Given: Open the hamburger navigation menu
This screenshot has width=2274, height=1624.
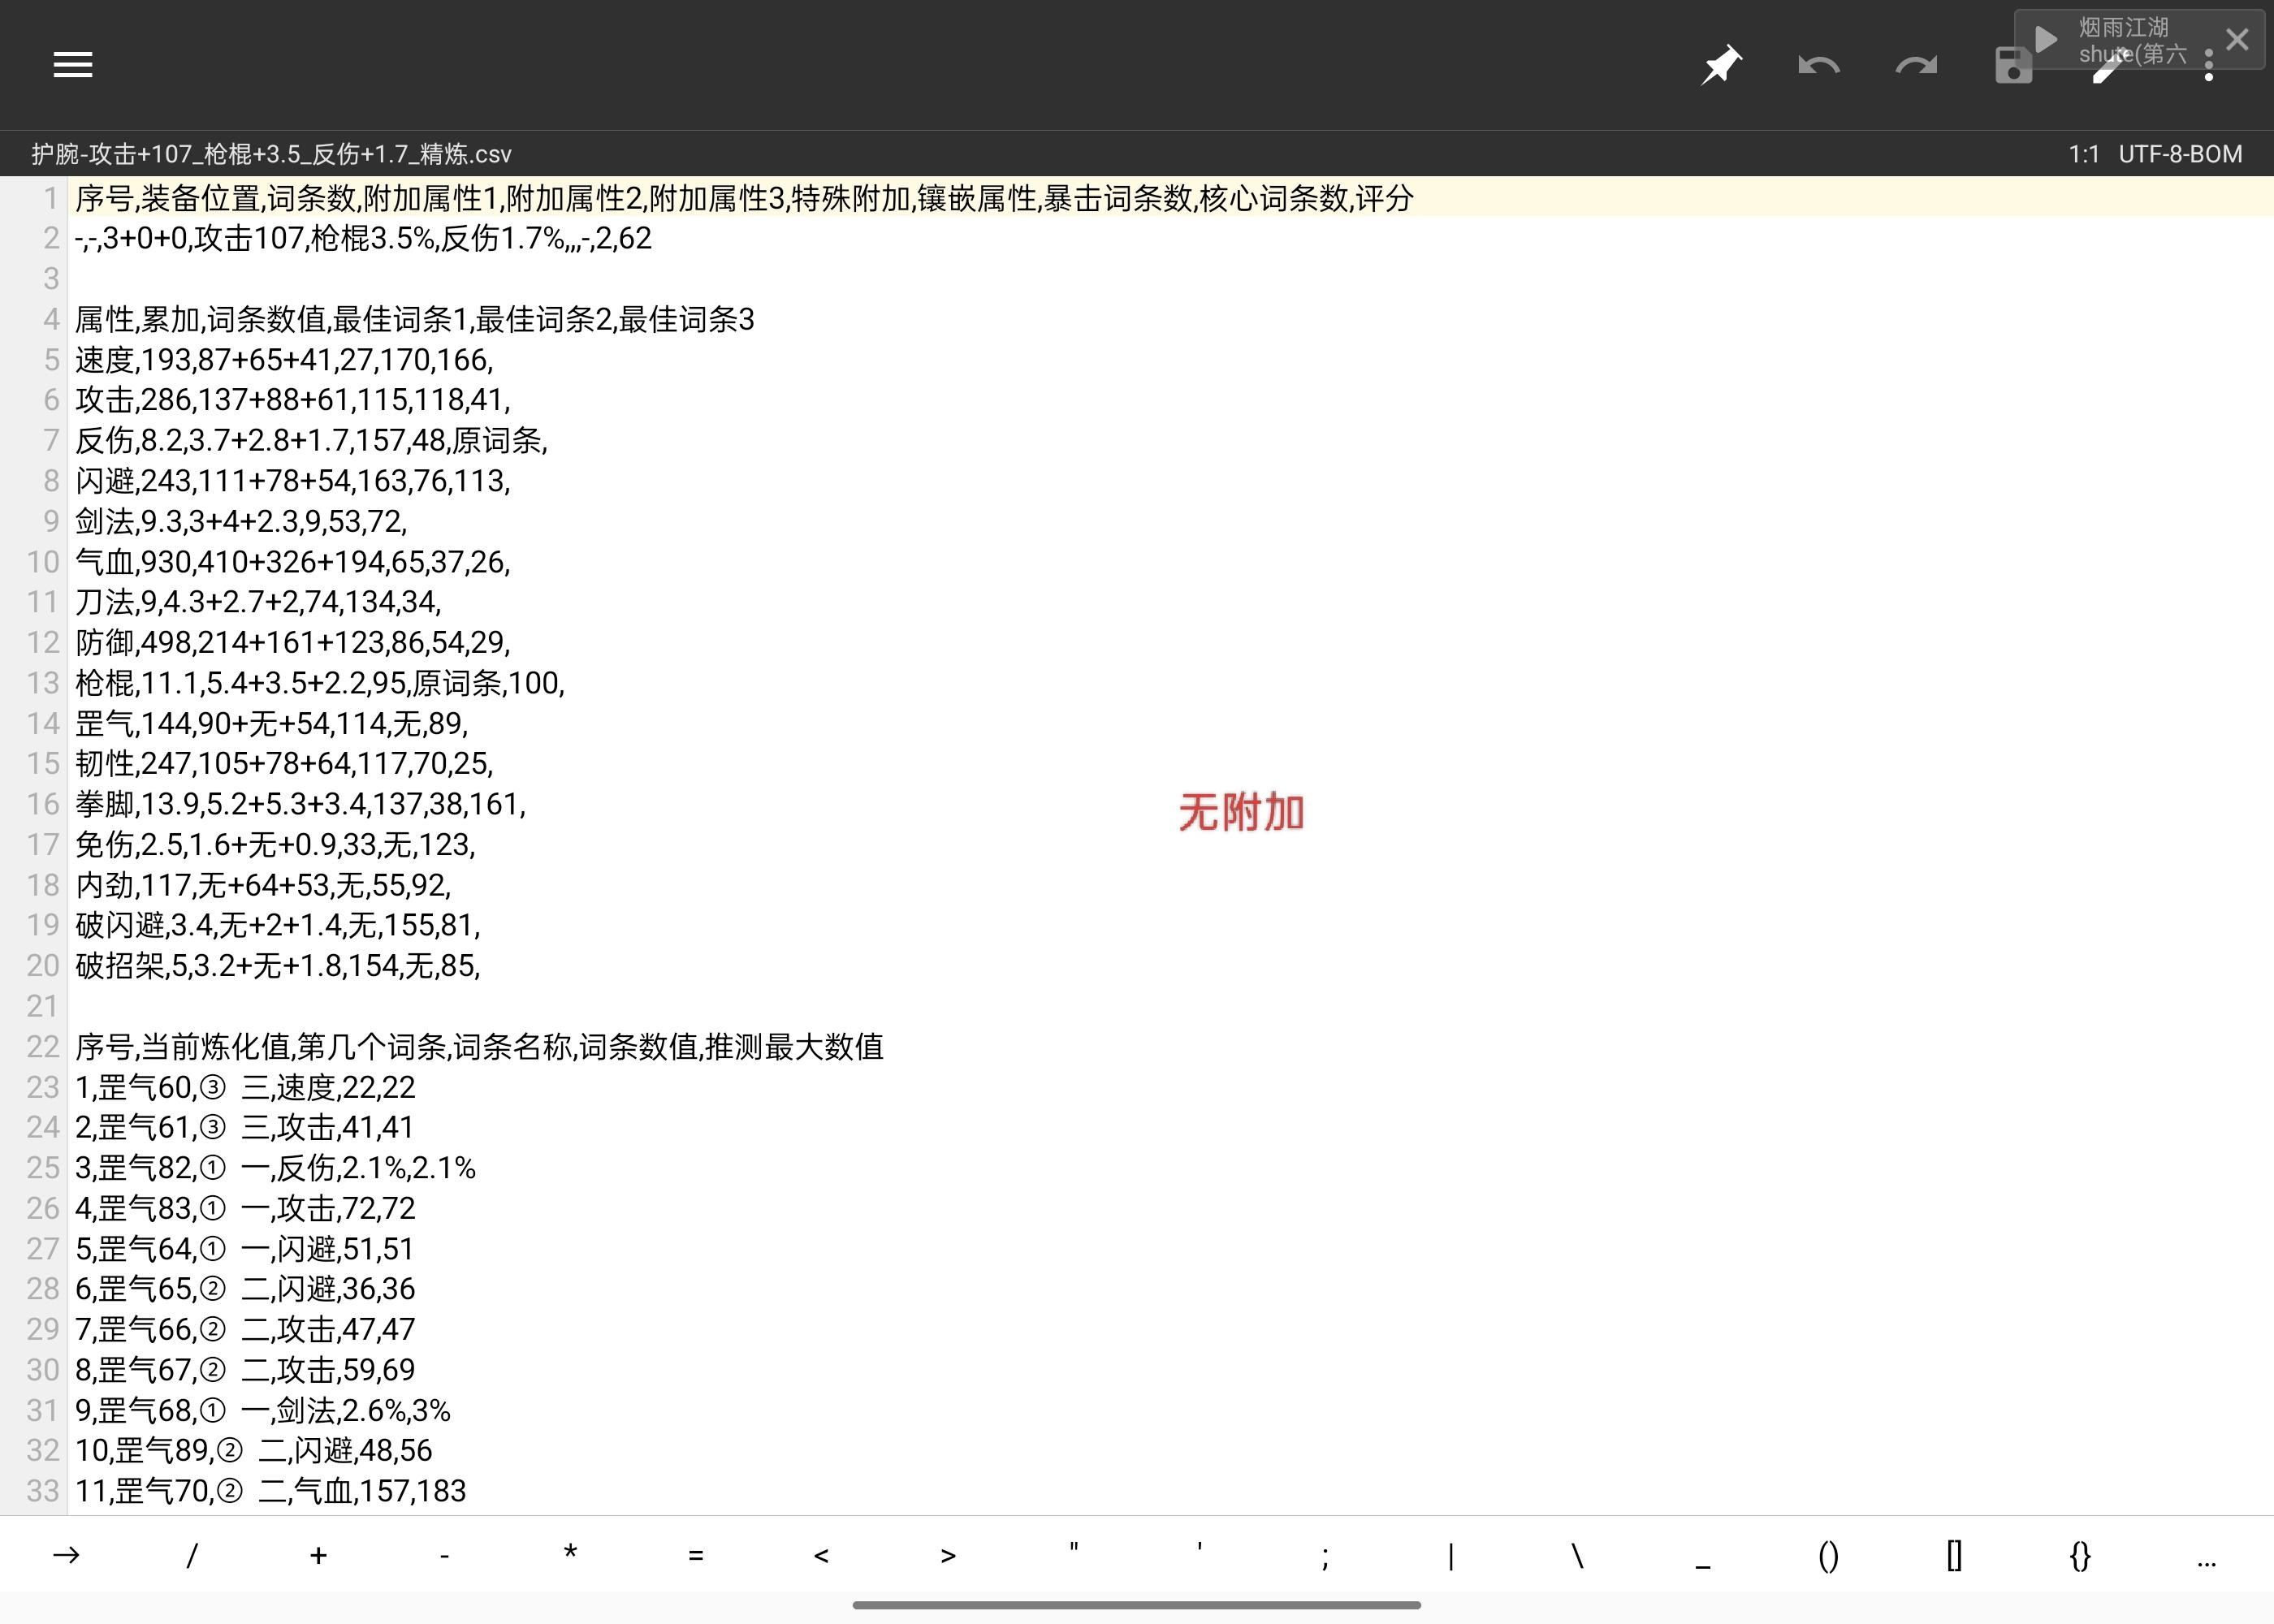Looking at the screenshot, I should (x=72, y=66).
